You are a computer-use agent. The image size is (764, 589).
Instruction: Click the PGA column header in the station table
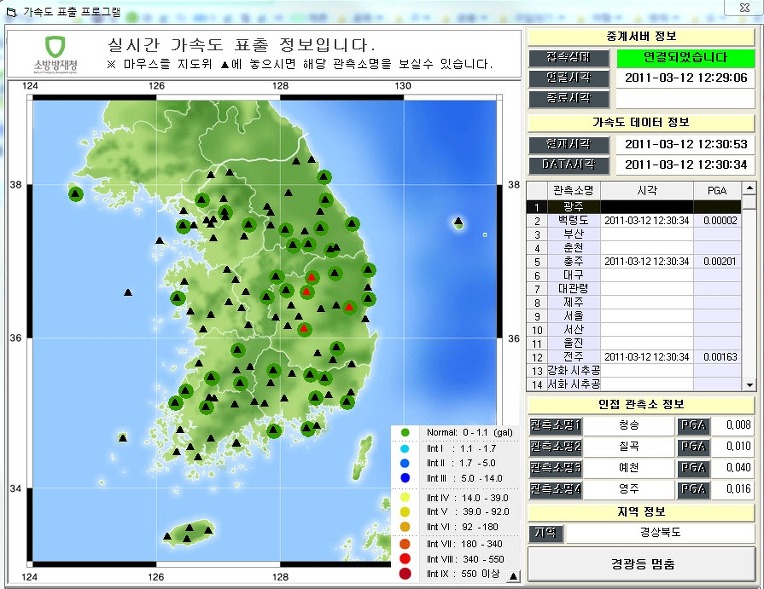715,190
